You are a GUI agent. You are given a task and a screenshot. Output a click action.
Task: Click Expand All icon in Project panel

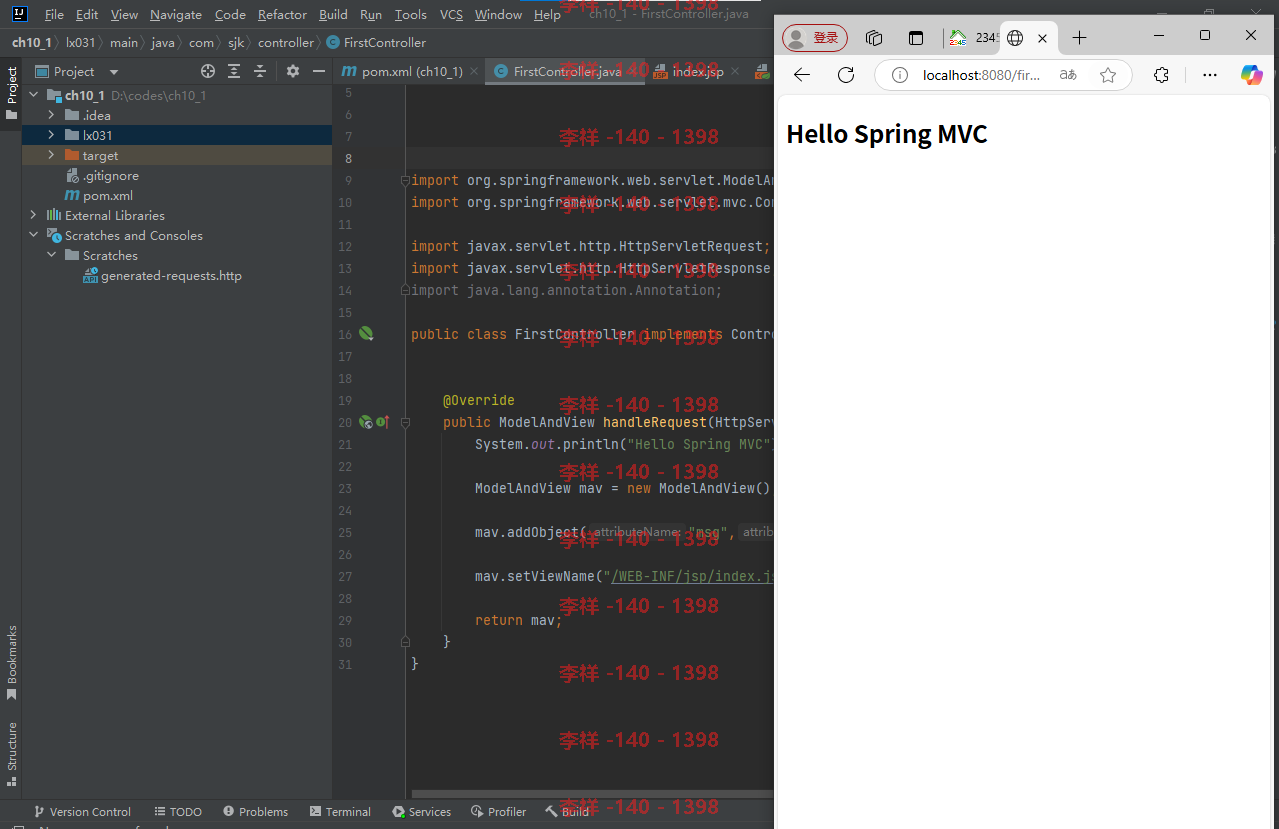click(x=234, y=71)
